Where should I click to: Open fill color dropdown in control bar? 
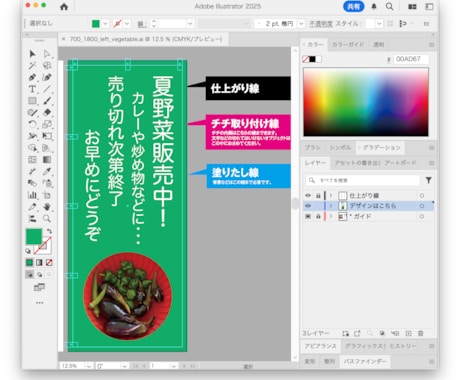(x=105, y=24)
